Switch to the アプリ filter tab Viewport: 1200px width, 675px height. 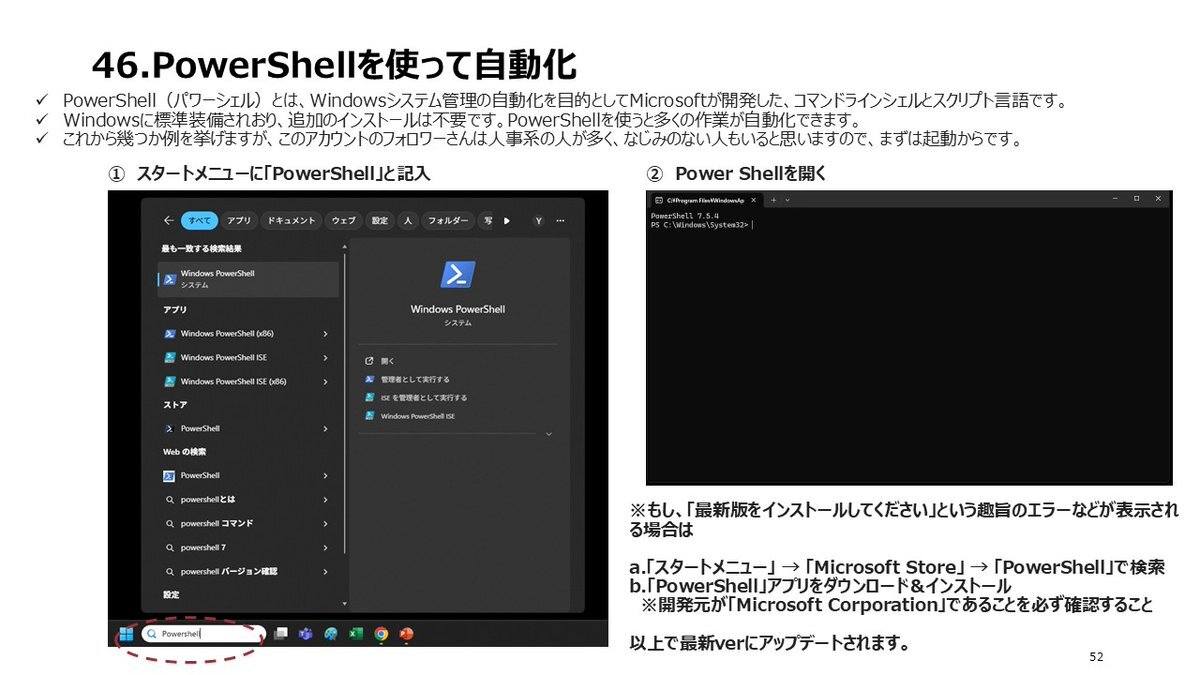coord(239,220)
